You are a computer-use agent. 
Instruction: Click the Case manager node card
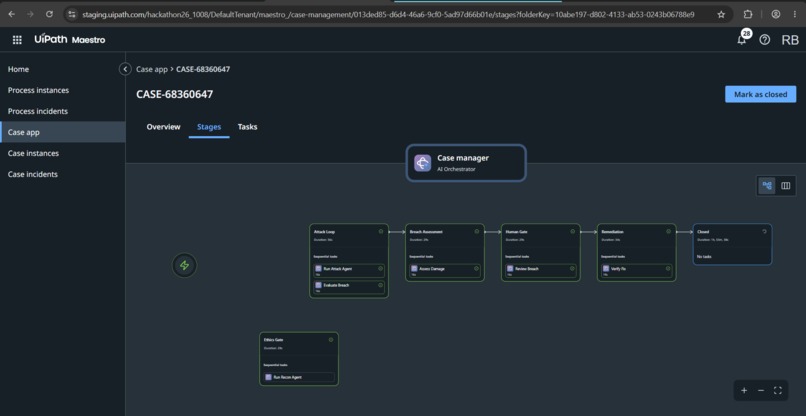[466, 163]
